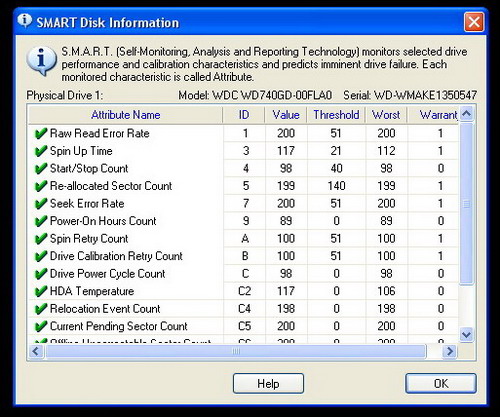Click worst value 106 for HDA Temperature
Viewport: 500px width, 417px height.
(x=386, y=291)
